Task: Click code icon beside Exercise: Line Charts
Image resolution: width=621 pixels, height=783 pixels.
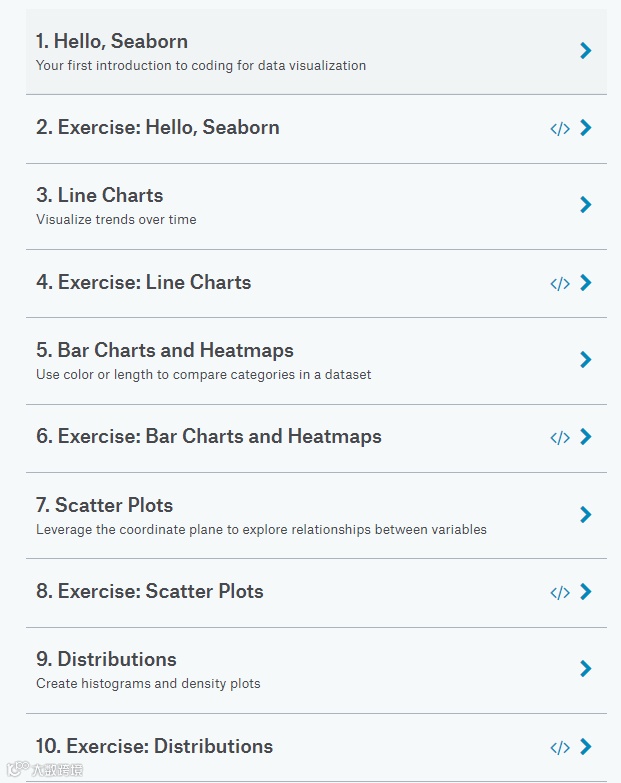Action: (560, 283)
